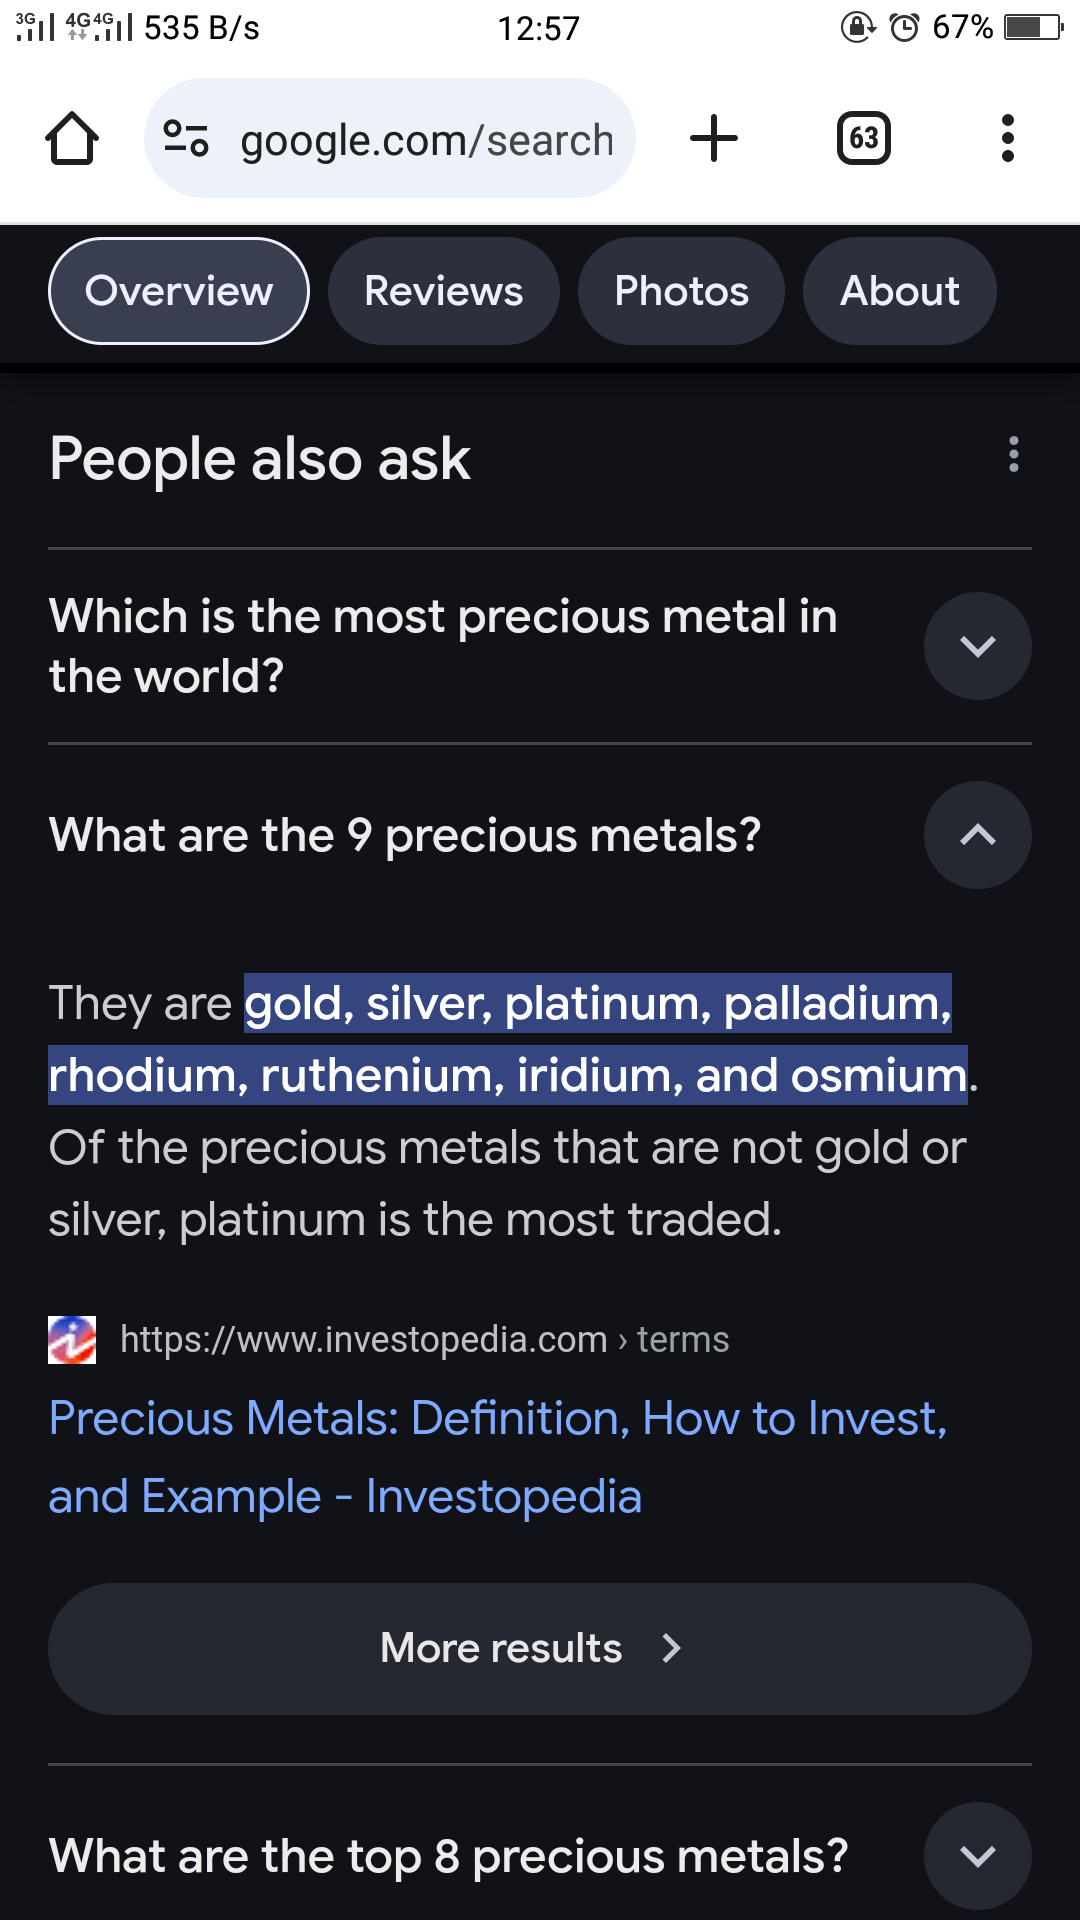Open the tab switcher showing 63 tabs
This screenshot has width=1080, height=1920.
click(864, 138)
